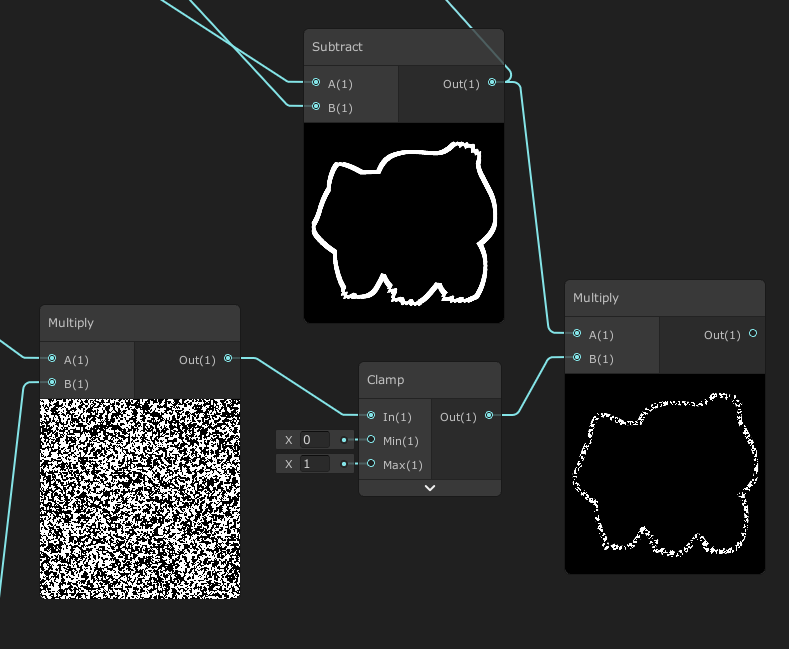Select the left Multiply node header with noise preview

coord(140,323)
